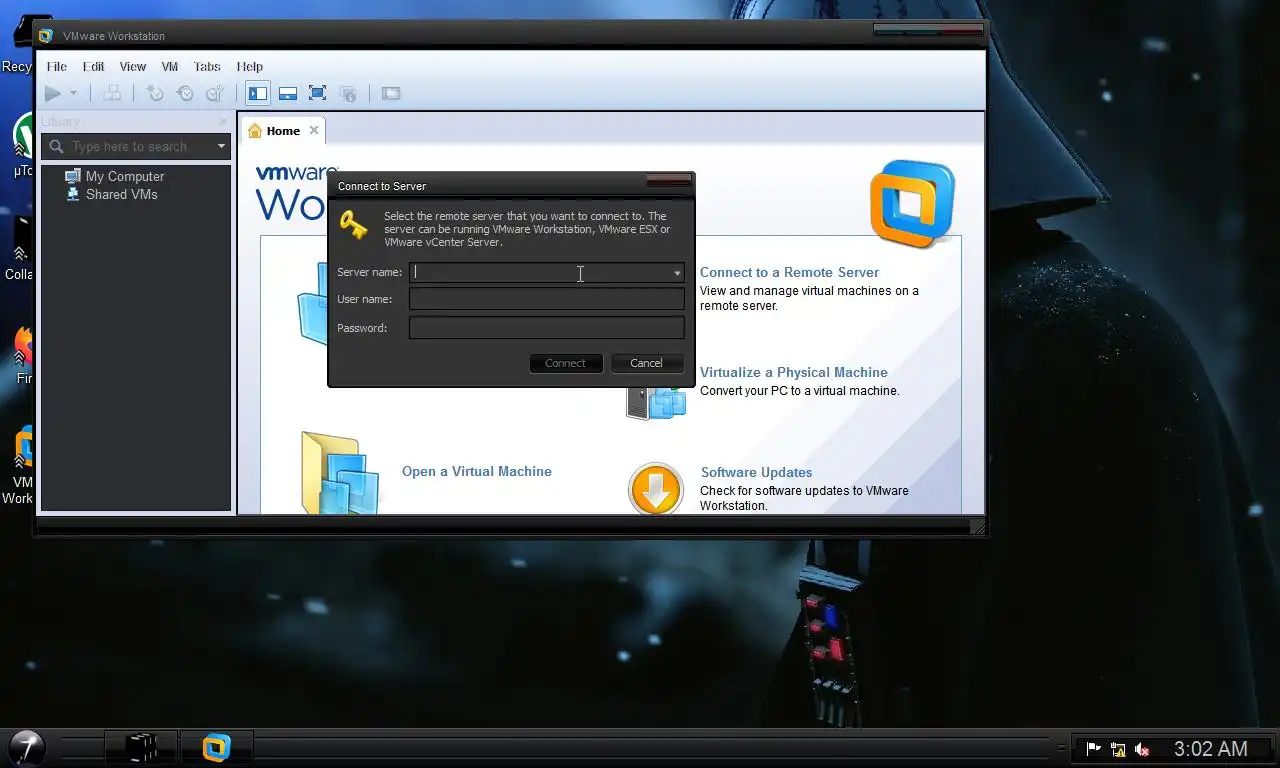
Task: Click the Software Updates orange arrow icon
Action: [655, 489]
